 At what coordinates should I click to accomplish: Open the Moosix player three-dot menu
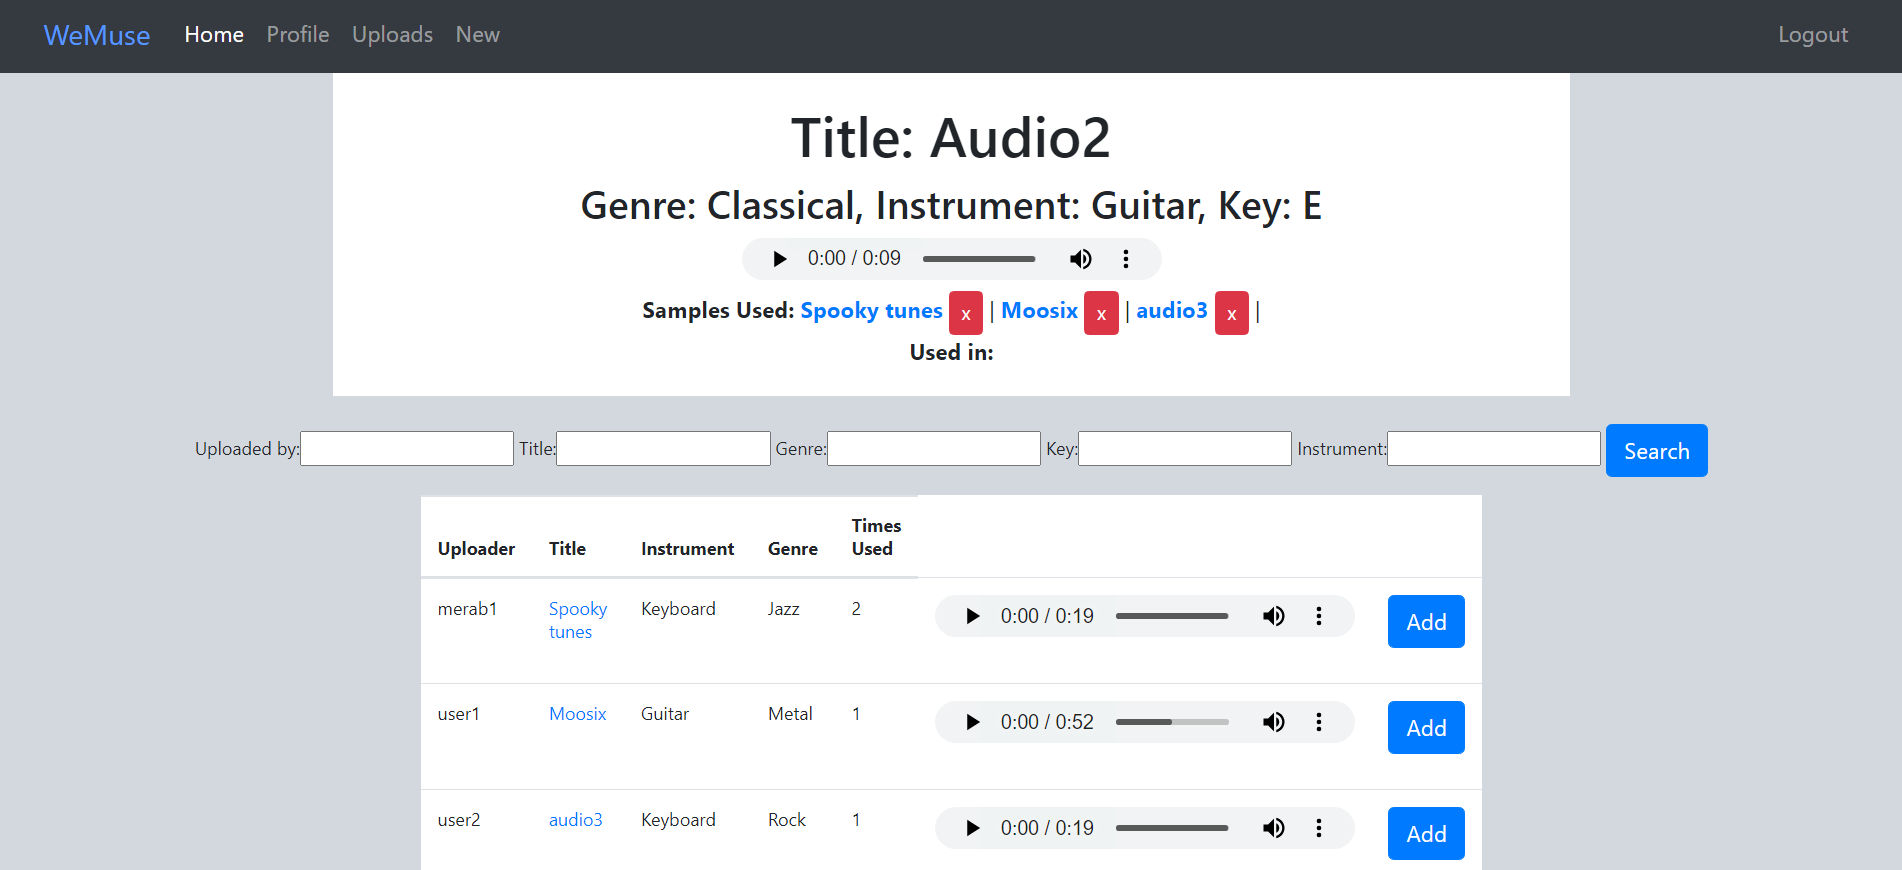coord(1319,721)
